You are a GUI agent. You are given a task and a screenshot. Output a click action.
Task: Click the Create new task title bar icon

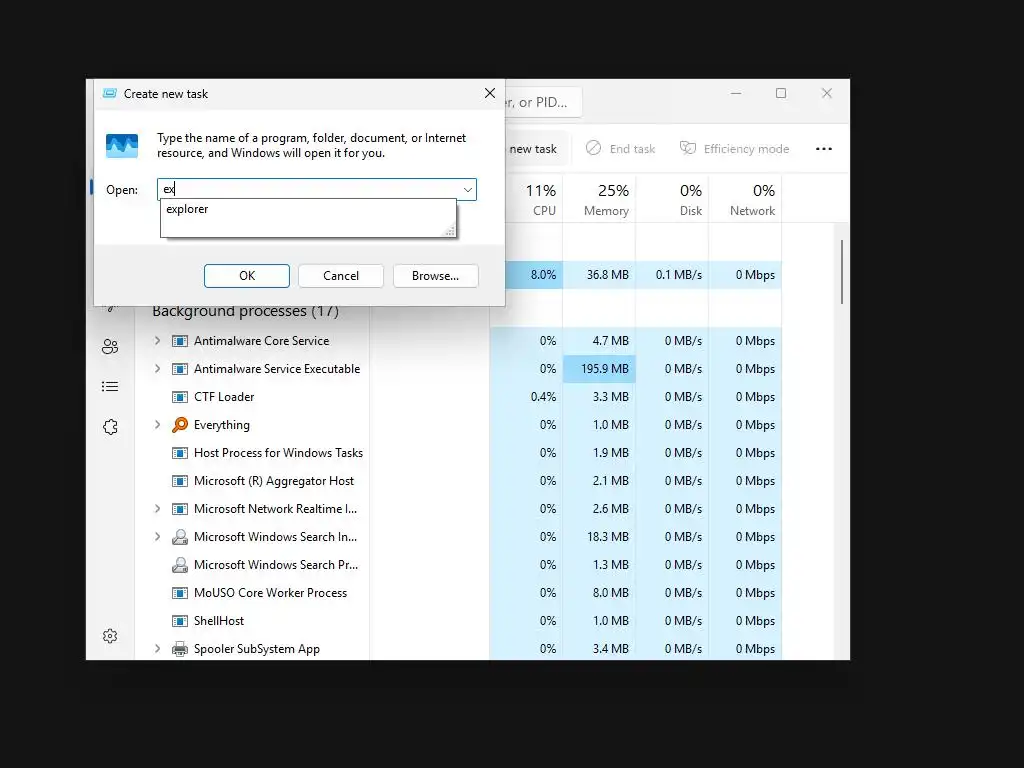pos(110,93)
